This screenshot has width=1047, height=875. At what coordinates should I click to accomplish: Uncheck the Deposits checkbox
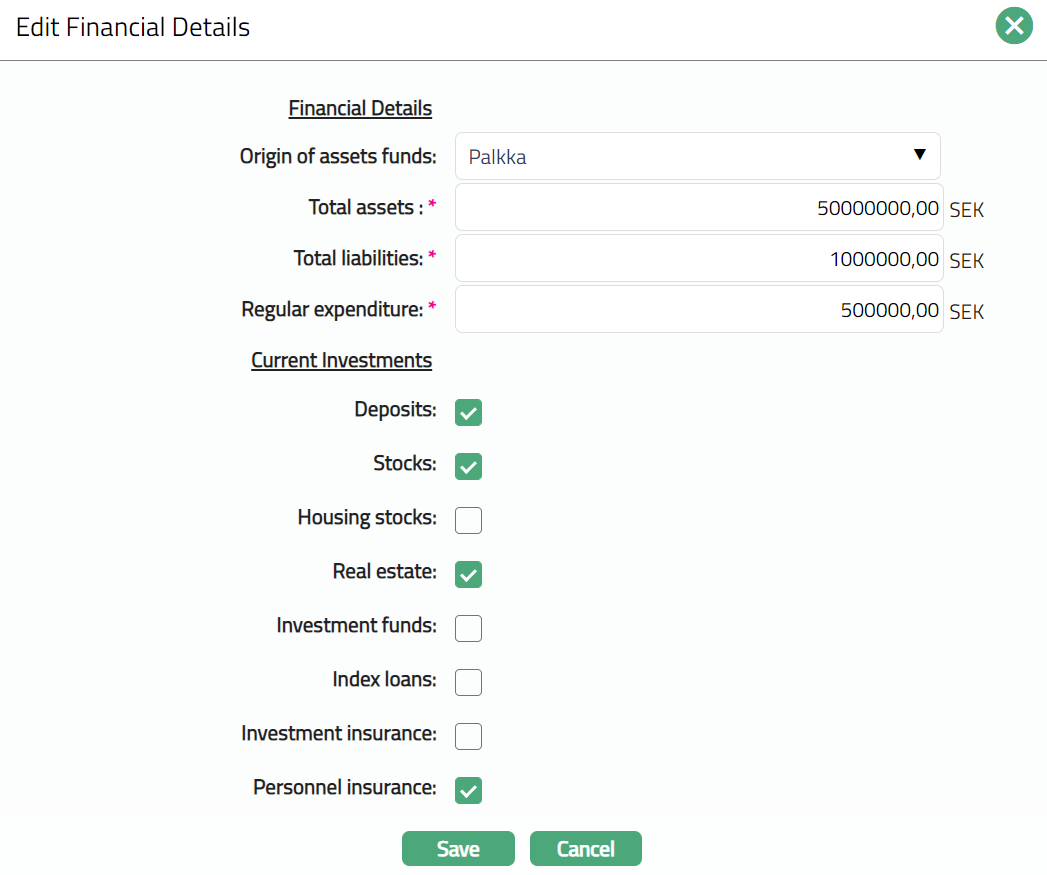[x=468, y=412]
